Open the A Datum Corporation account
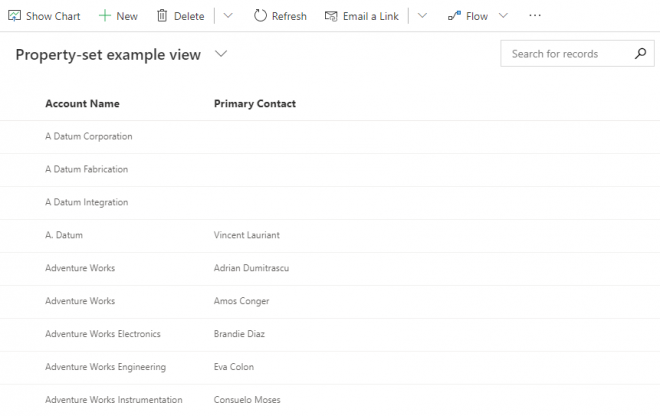This screenshot has height=416, width=660. (88, 136)
